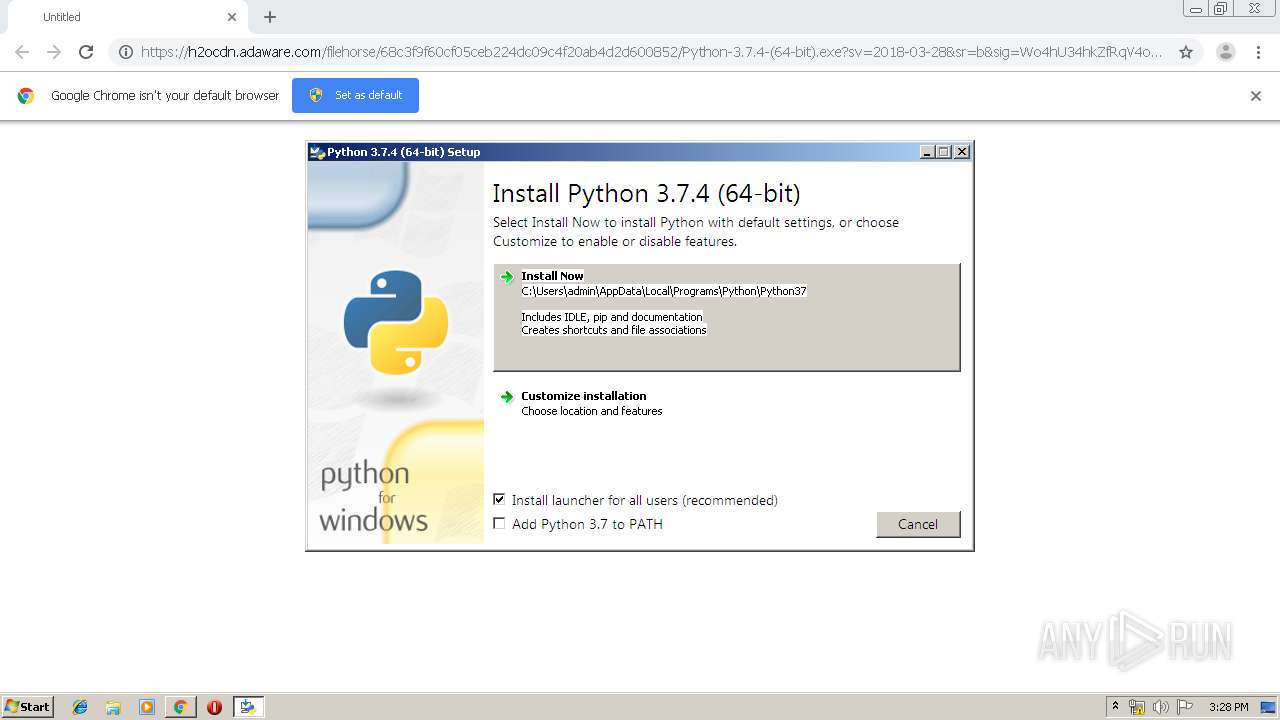Open volume control in system tray
Screen dimensions: 1280x720
[1161, 707]
